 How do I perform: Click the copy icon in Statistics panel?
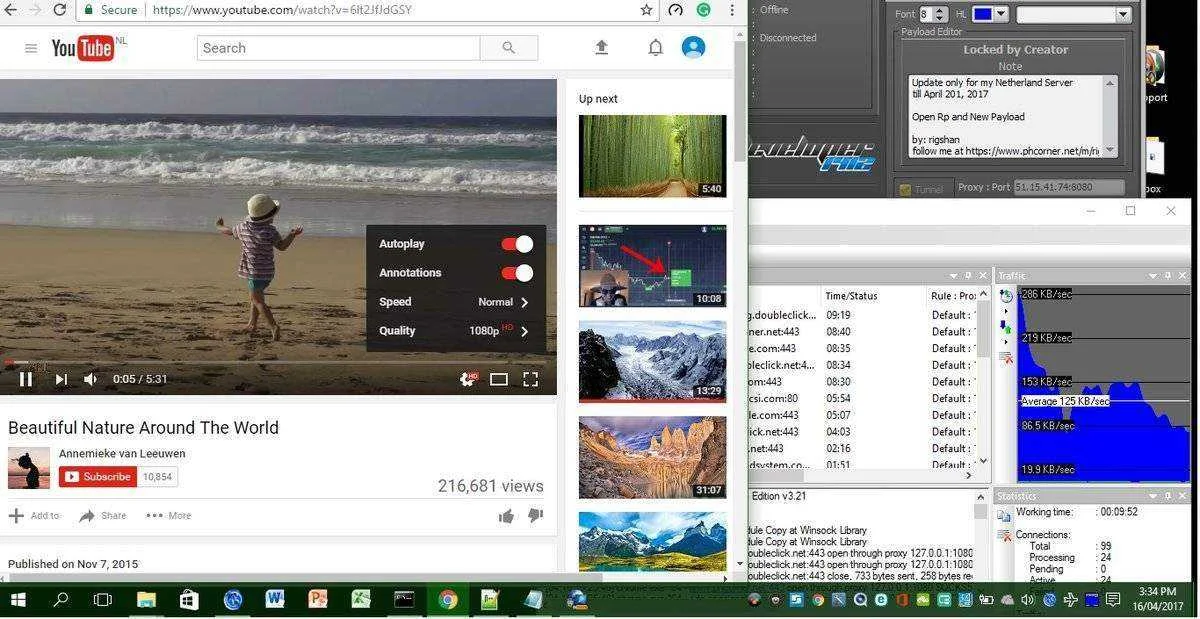(1004, 516)
